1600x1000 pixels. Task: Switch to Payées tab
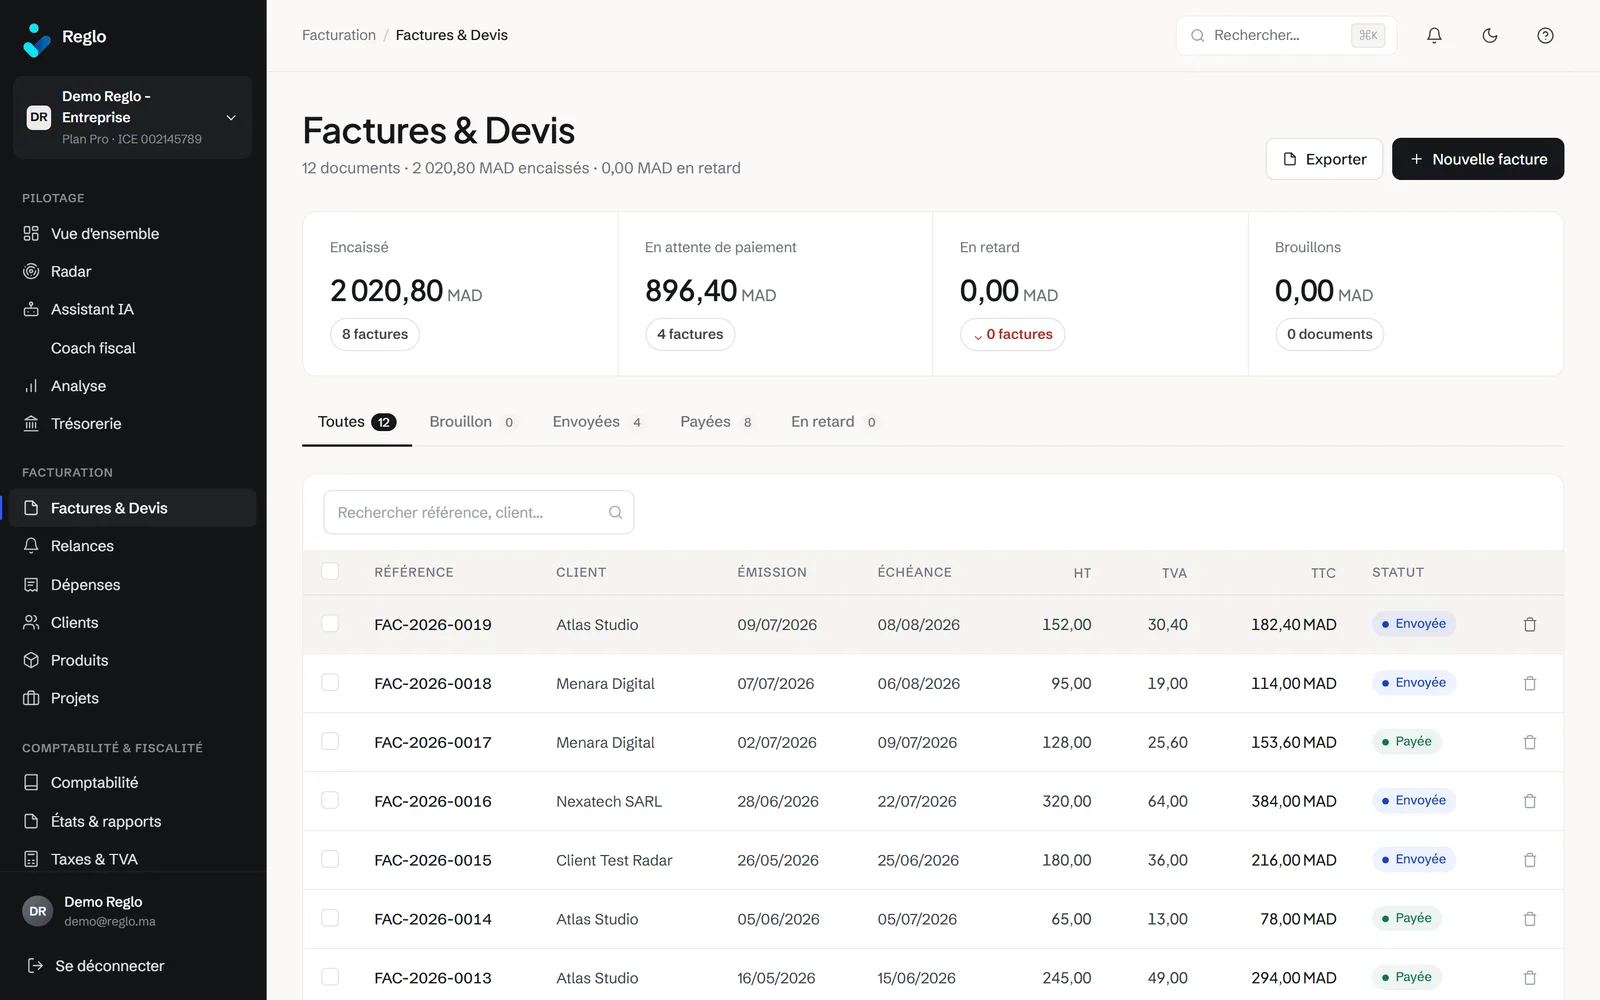[716, 422]
